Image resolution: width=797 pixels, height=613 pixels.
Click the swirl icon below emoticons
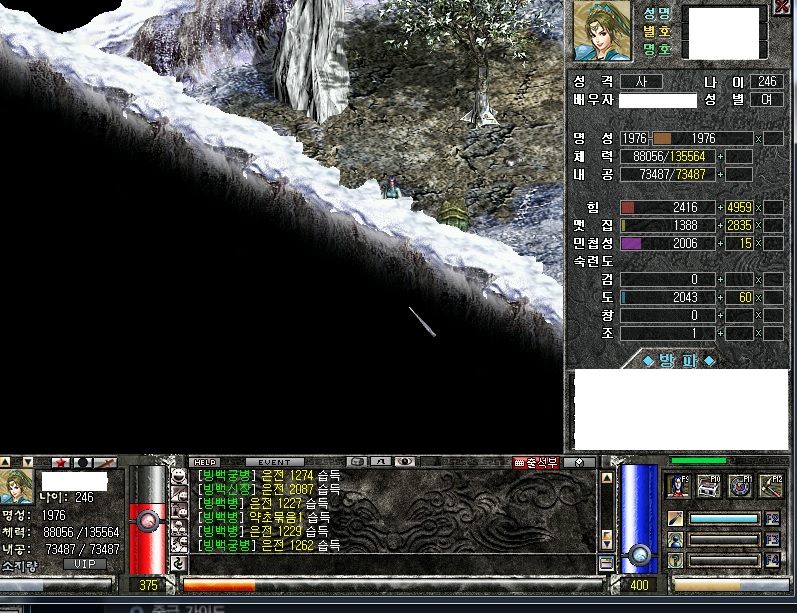179,563
